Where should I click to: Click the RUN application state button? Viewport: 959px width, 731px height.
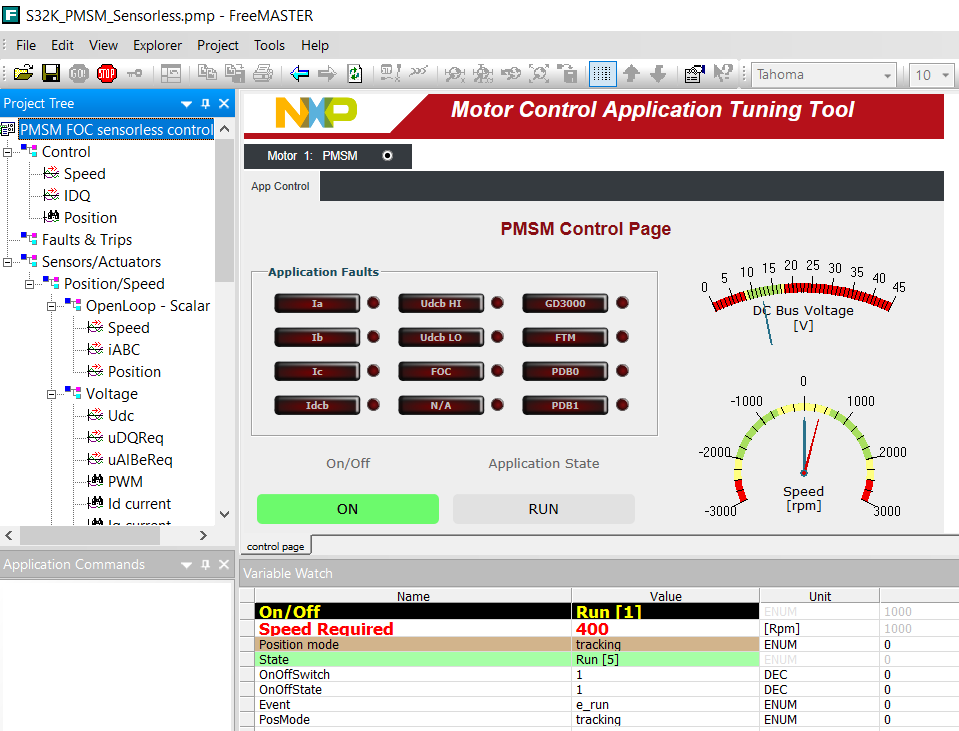[543, 509]
